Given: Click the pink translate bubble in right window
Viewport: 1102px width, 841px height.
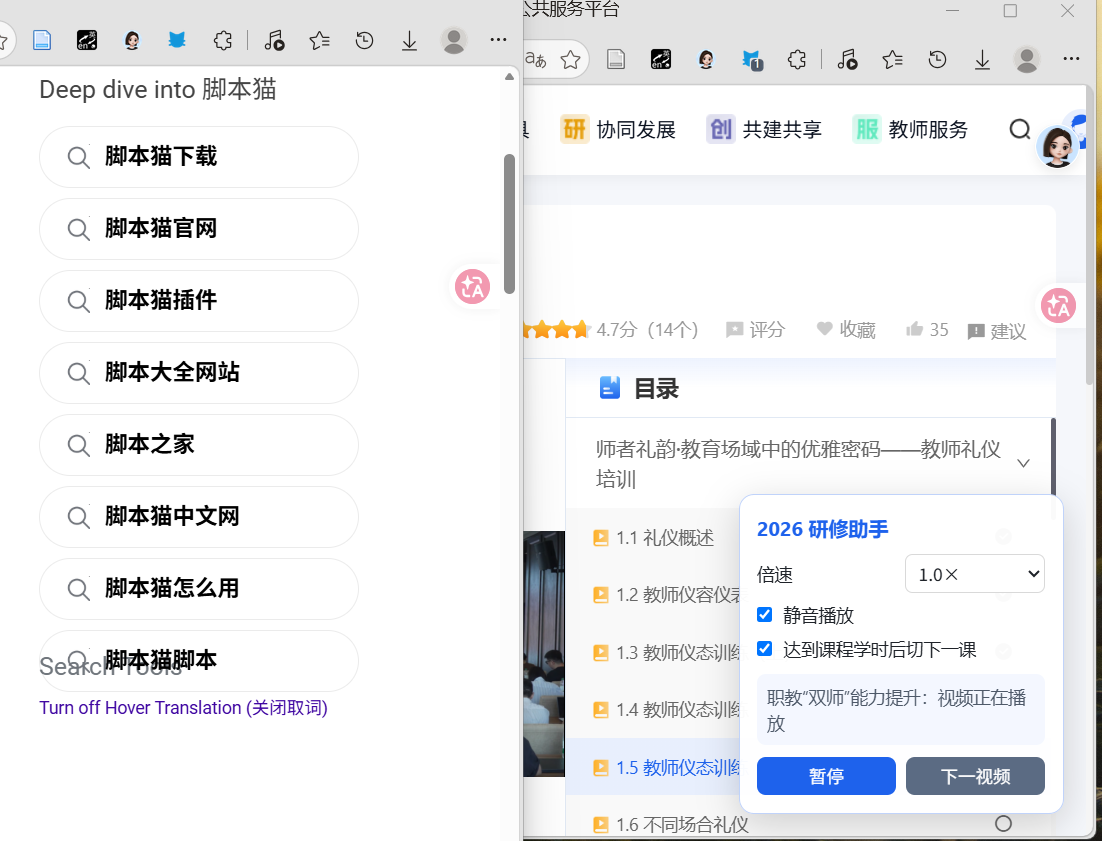Looking at the screenshot, I should tap(1058, 306).
